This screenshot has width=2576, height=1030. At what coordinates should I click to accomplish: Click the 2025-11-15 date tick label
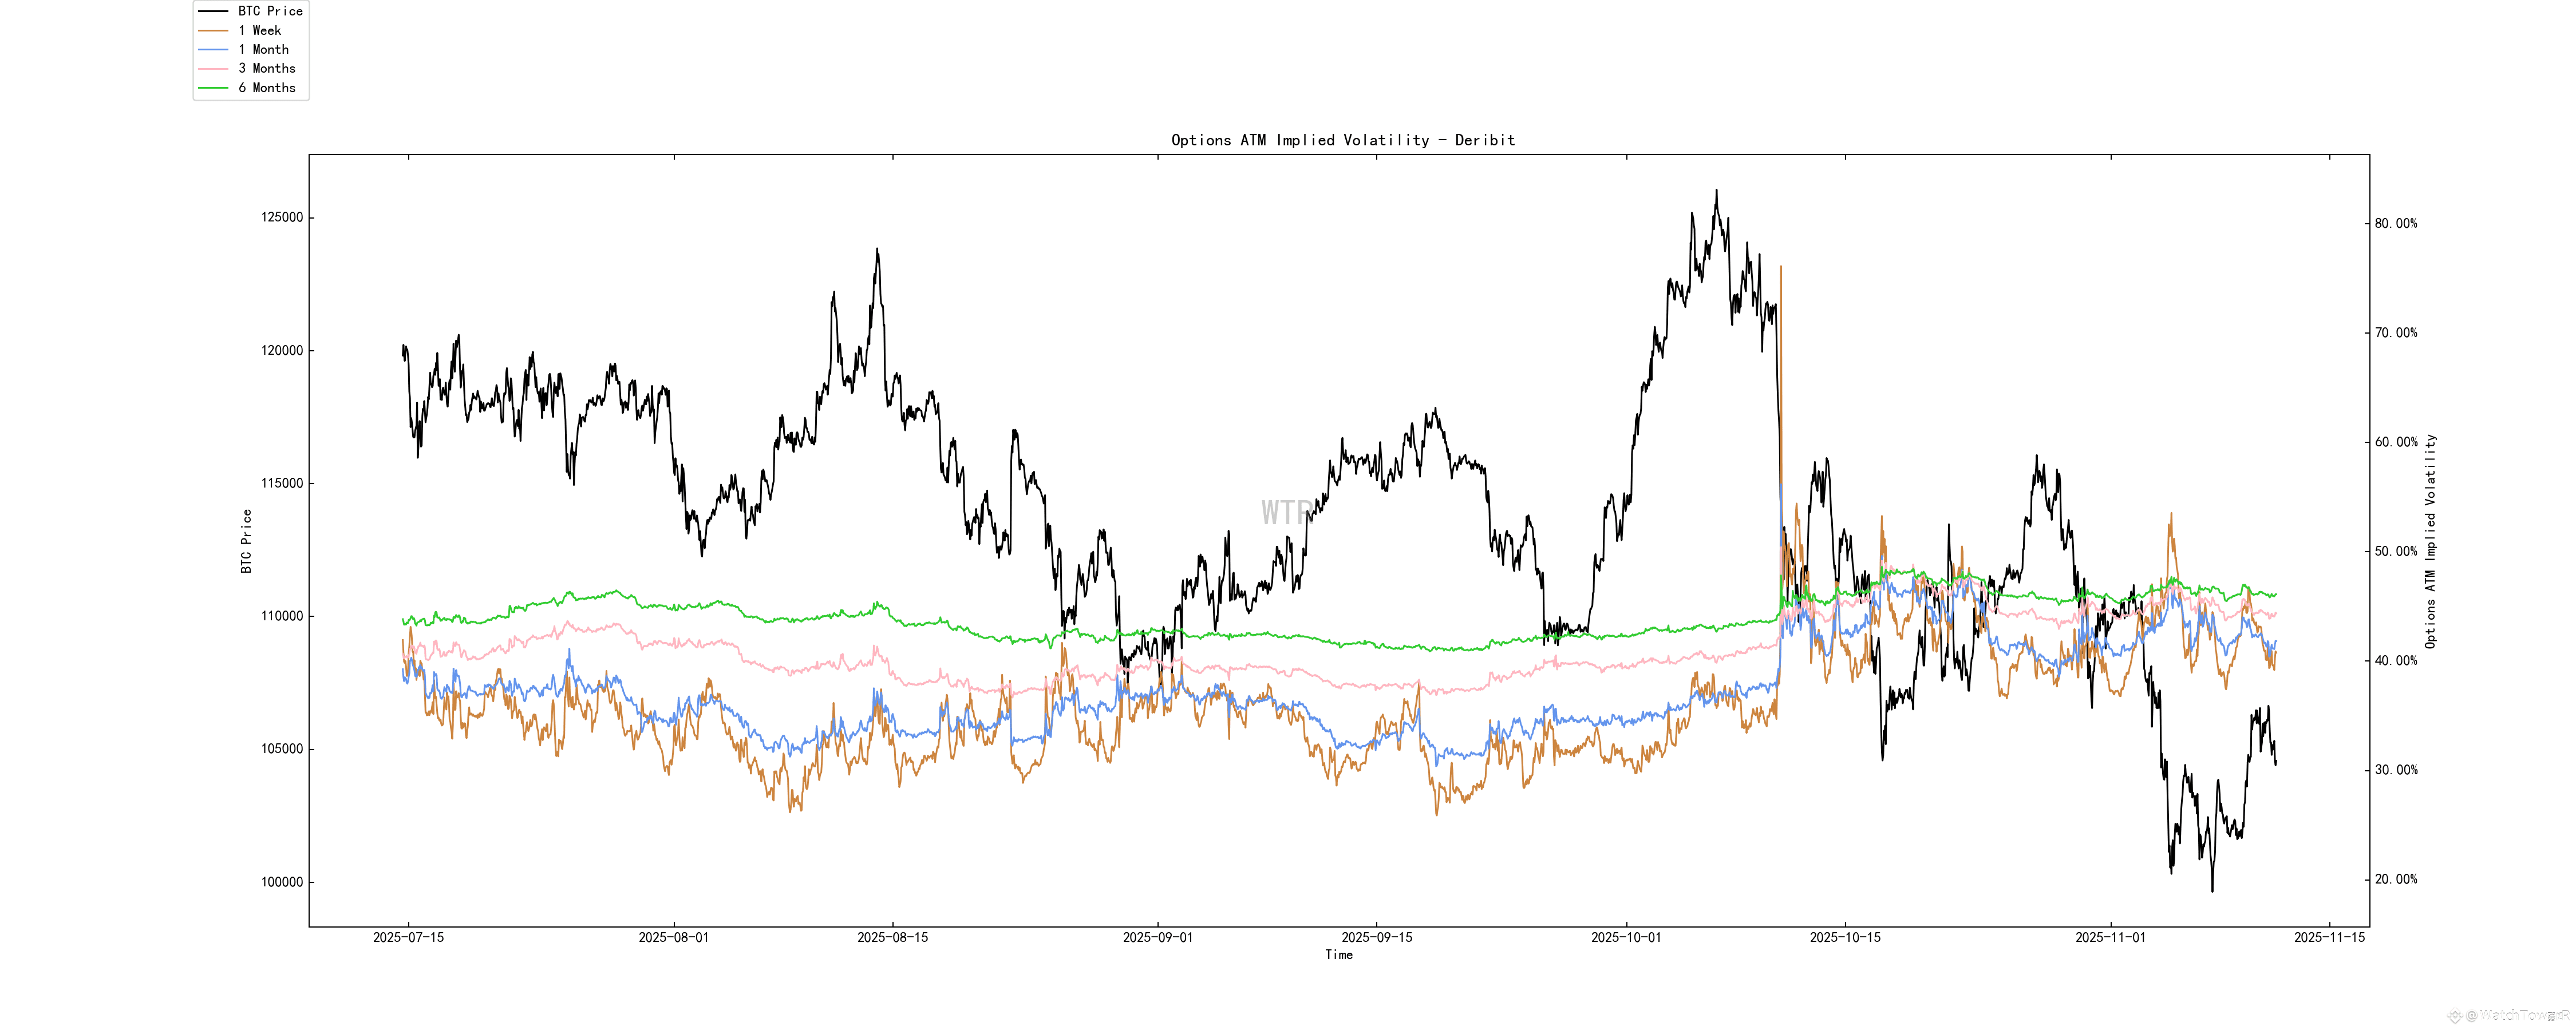pos(2329,938)
